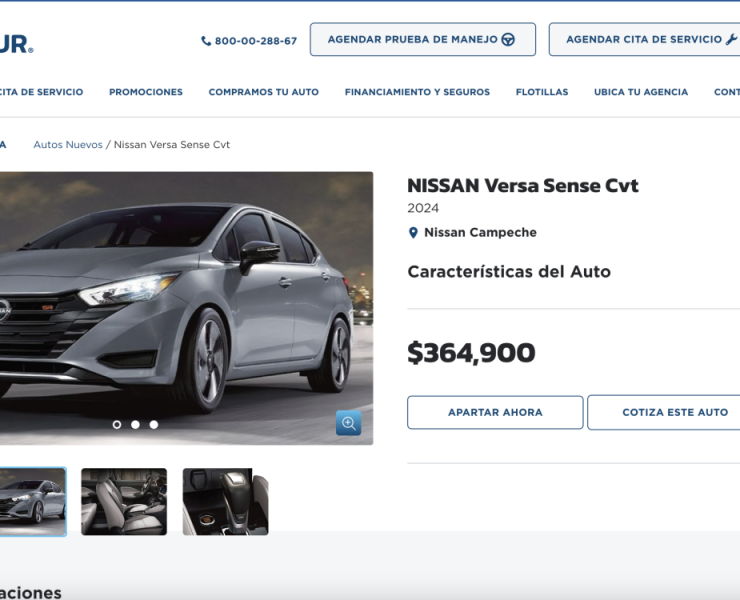This screenshot has width=740, height=600.
Task: Click the location pin beside Nissan Campeche
Action: point(413,233)
